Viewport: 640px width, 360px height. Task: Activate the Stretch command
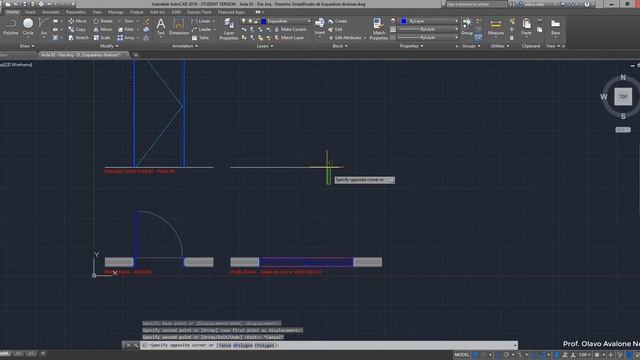click(x=78, y=38)
